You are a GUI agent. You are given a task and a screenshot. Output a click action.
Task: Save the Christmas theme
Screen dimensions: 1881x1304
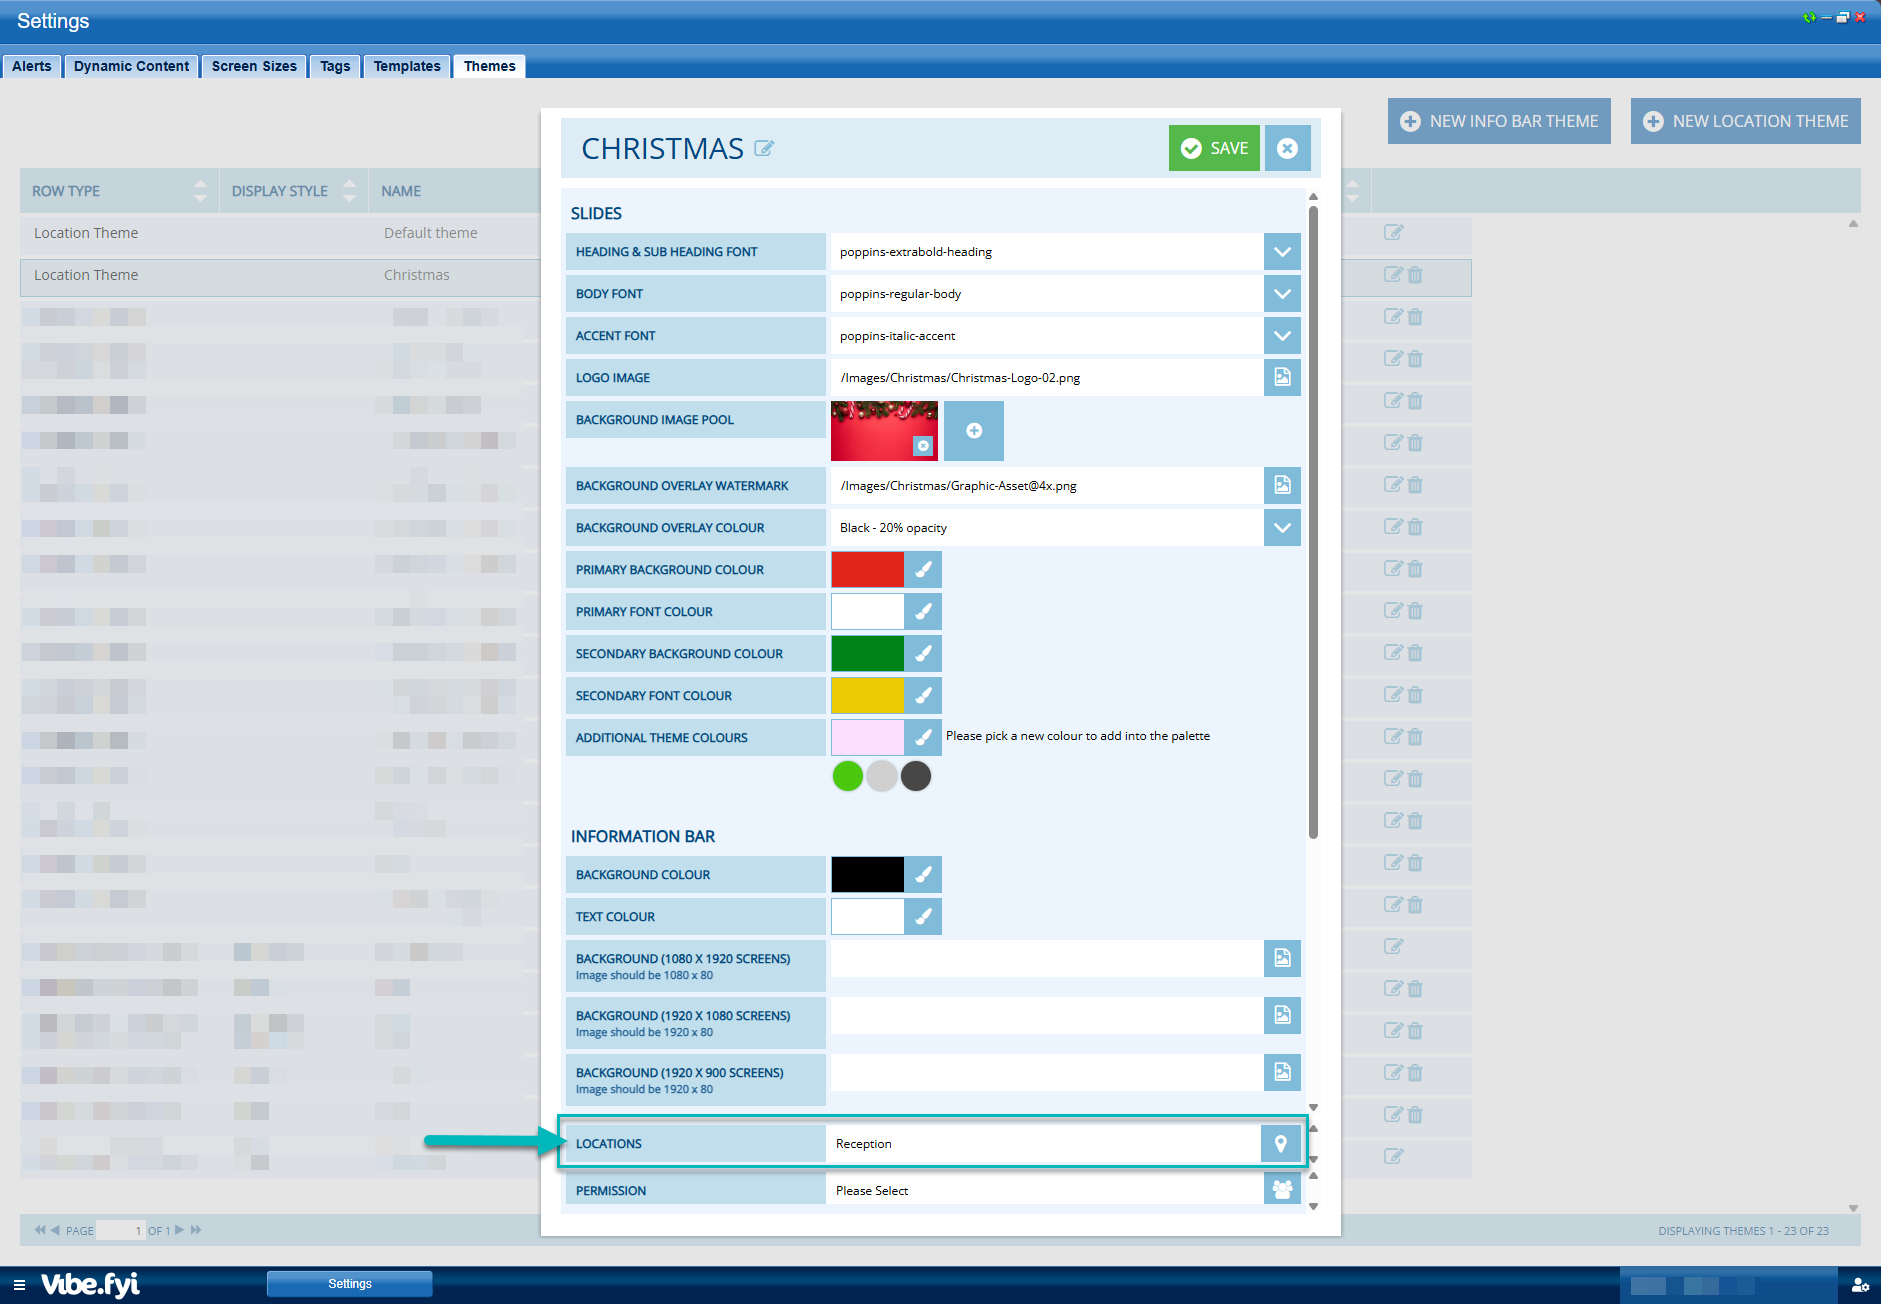coord(1214,149)
